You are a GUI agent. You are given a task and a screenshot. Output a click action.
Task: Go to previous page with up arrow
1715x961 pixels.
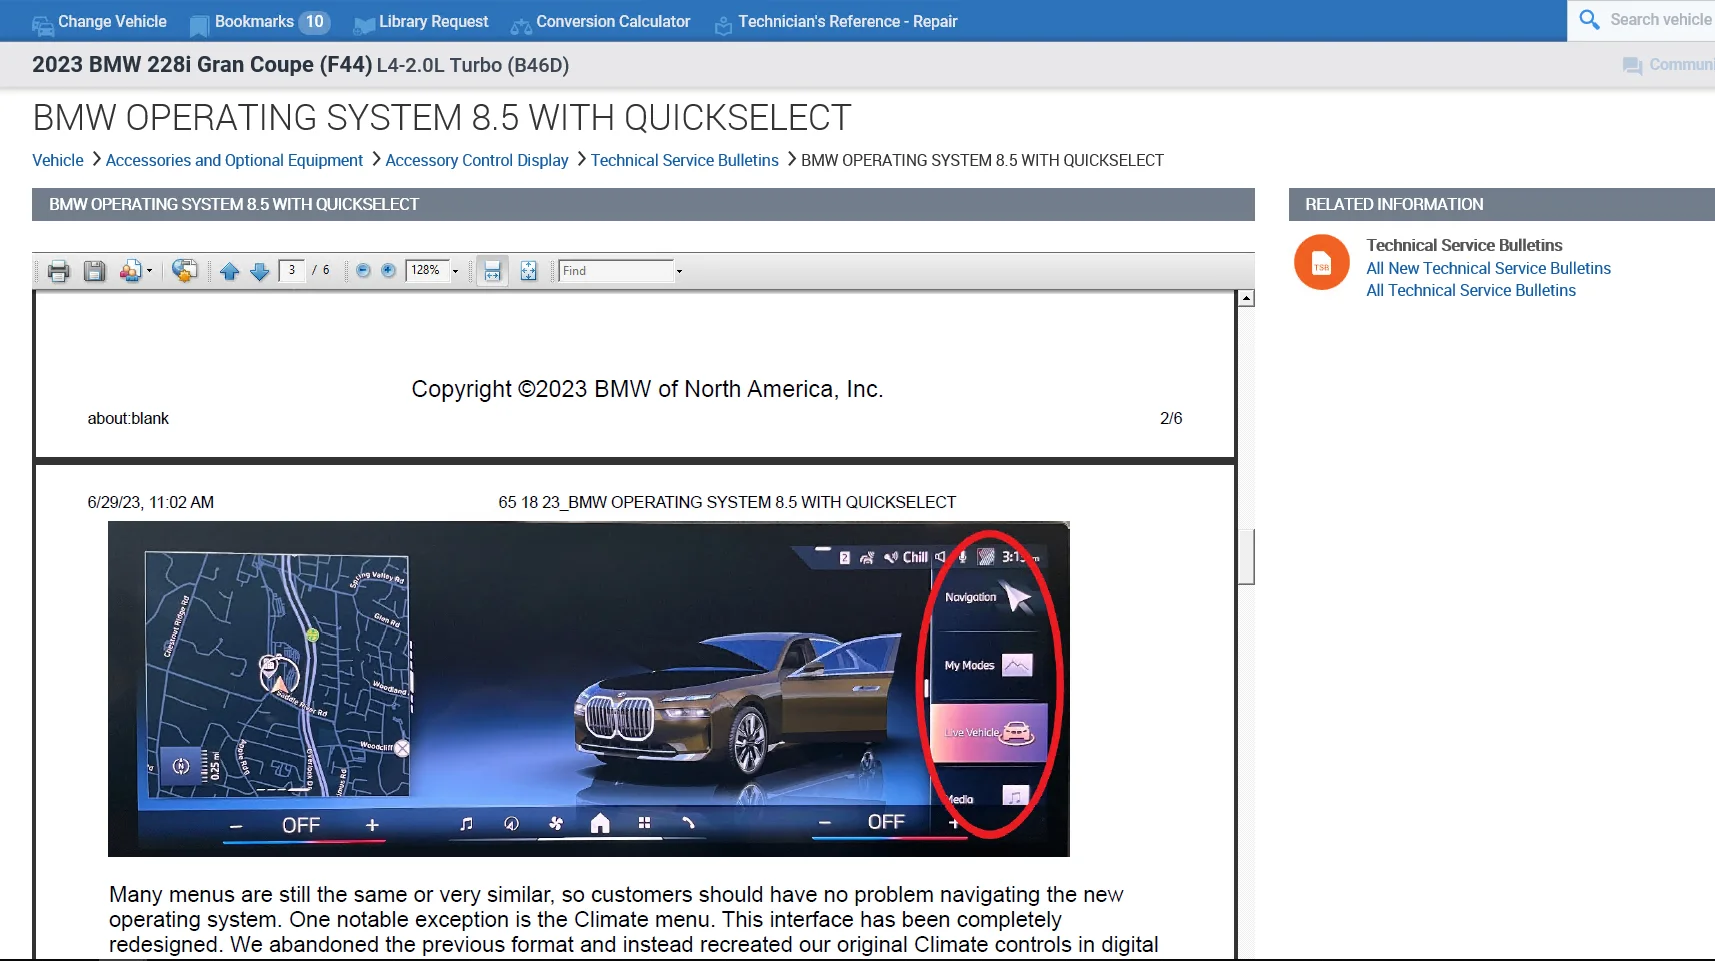tap(230, 271)
